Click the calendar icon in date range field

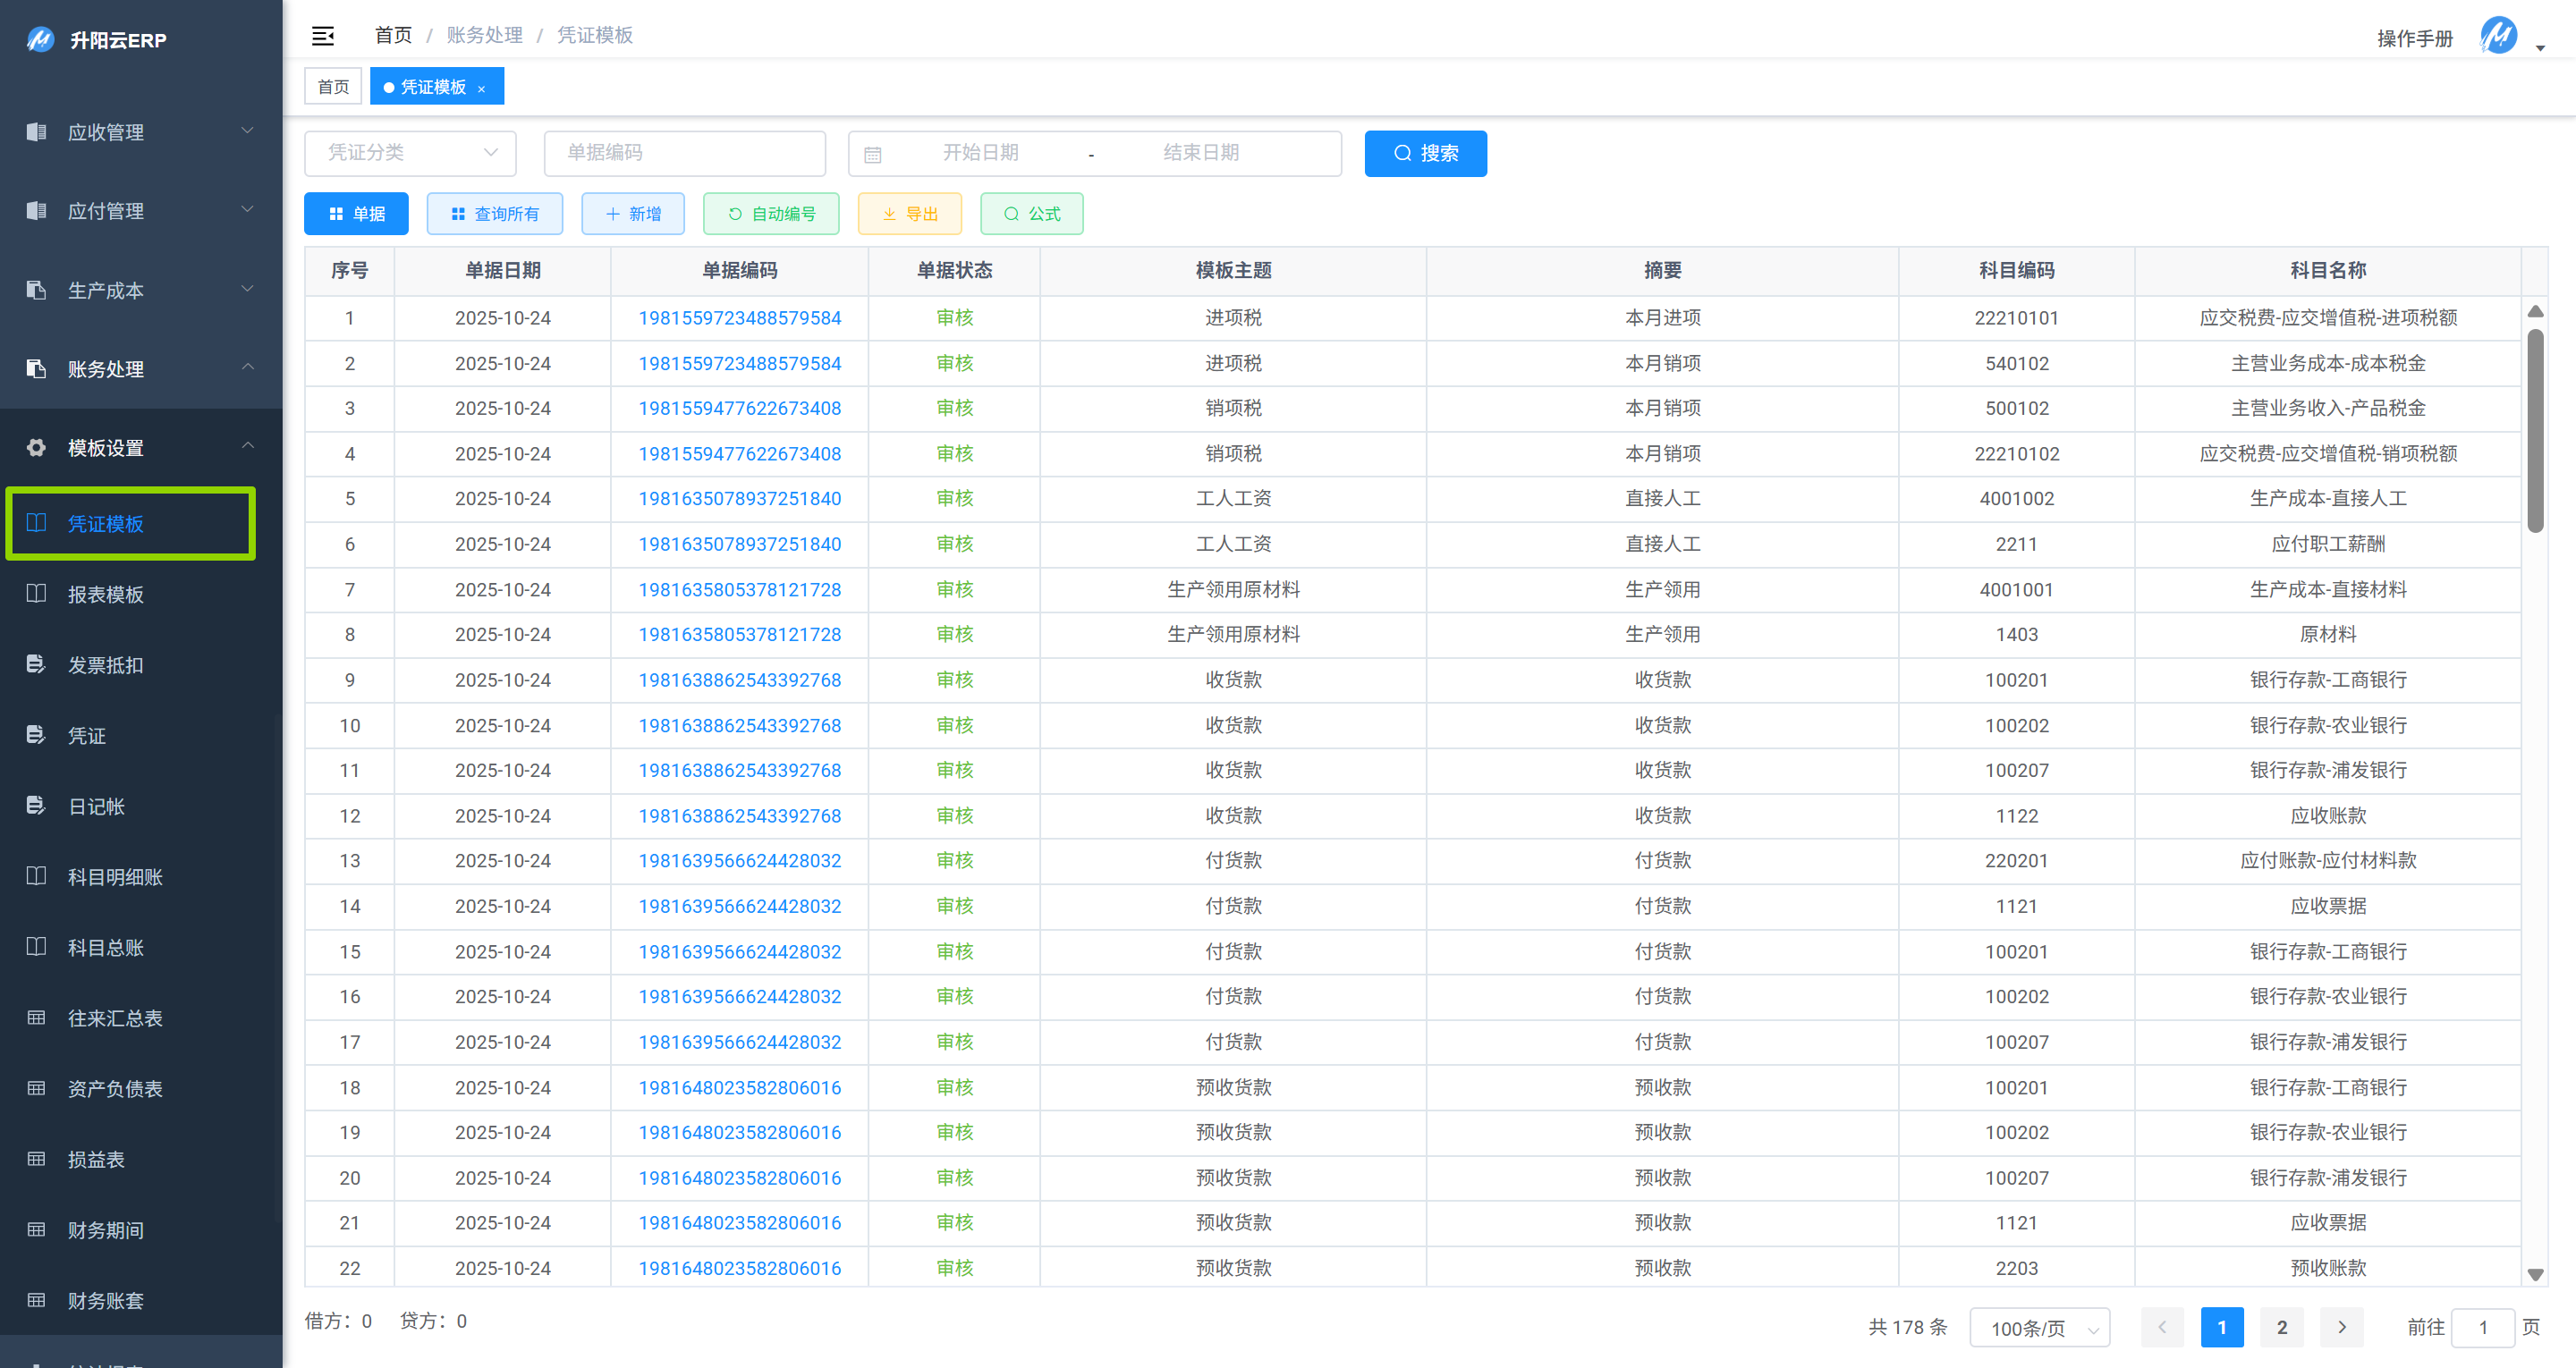(872, 154)
